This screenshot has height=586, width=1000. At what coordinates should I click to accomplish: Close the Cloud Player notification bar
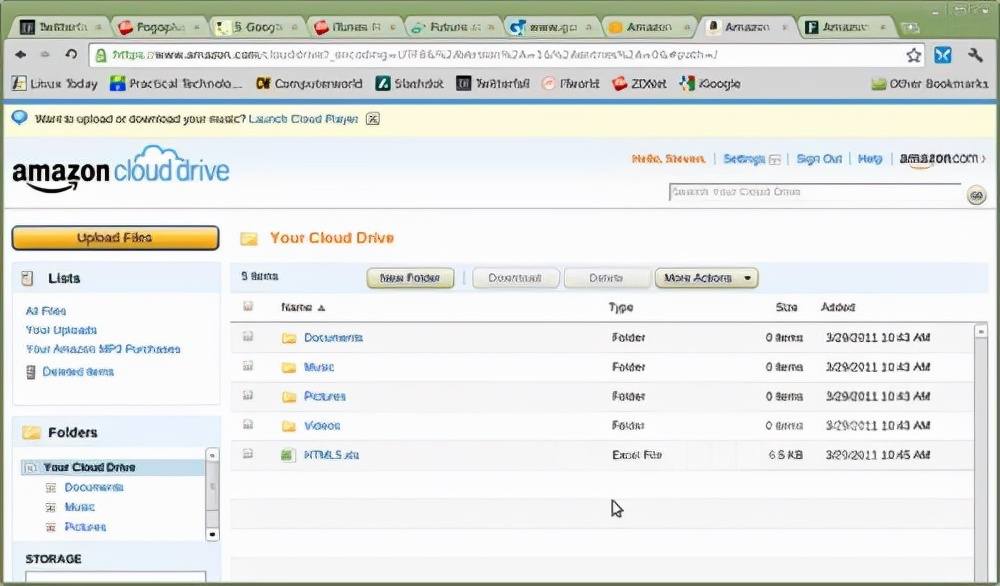(x=373, y=119)
